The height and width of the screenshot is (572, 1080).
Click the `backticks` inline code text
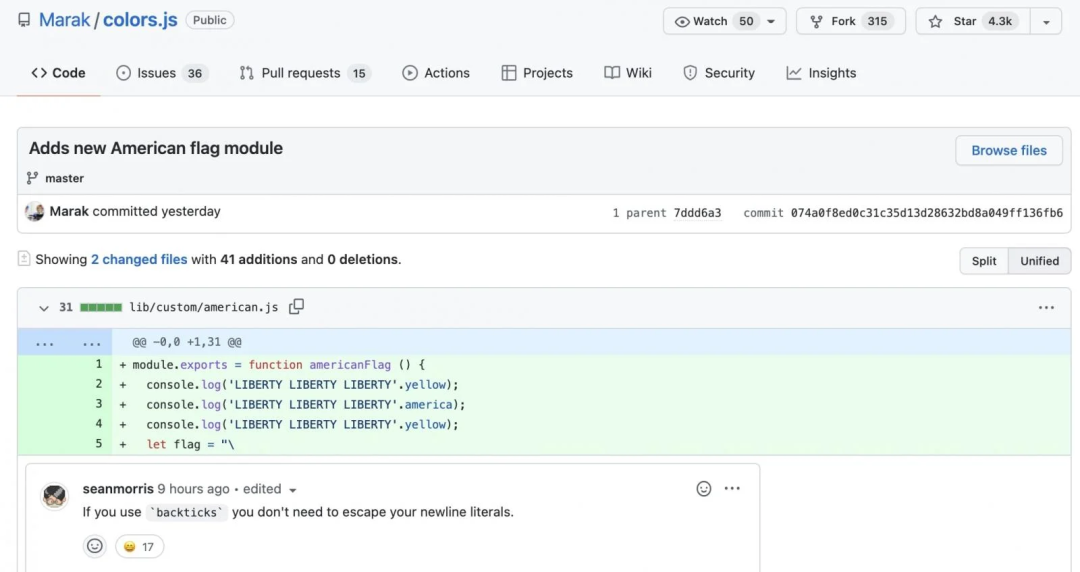point(187,513)
